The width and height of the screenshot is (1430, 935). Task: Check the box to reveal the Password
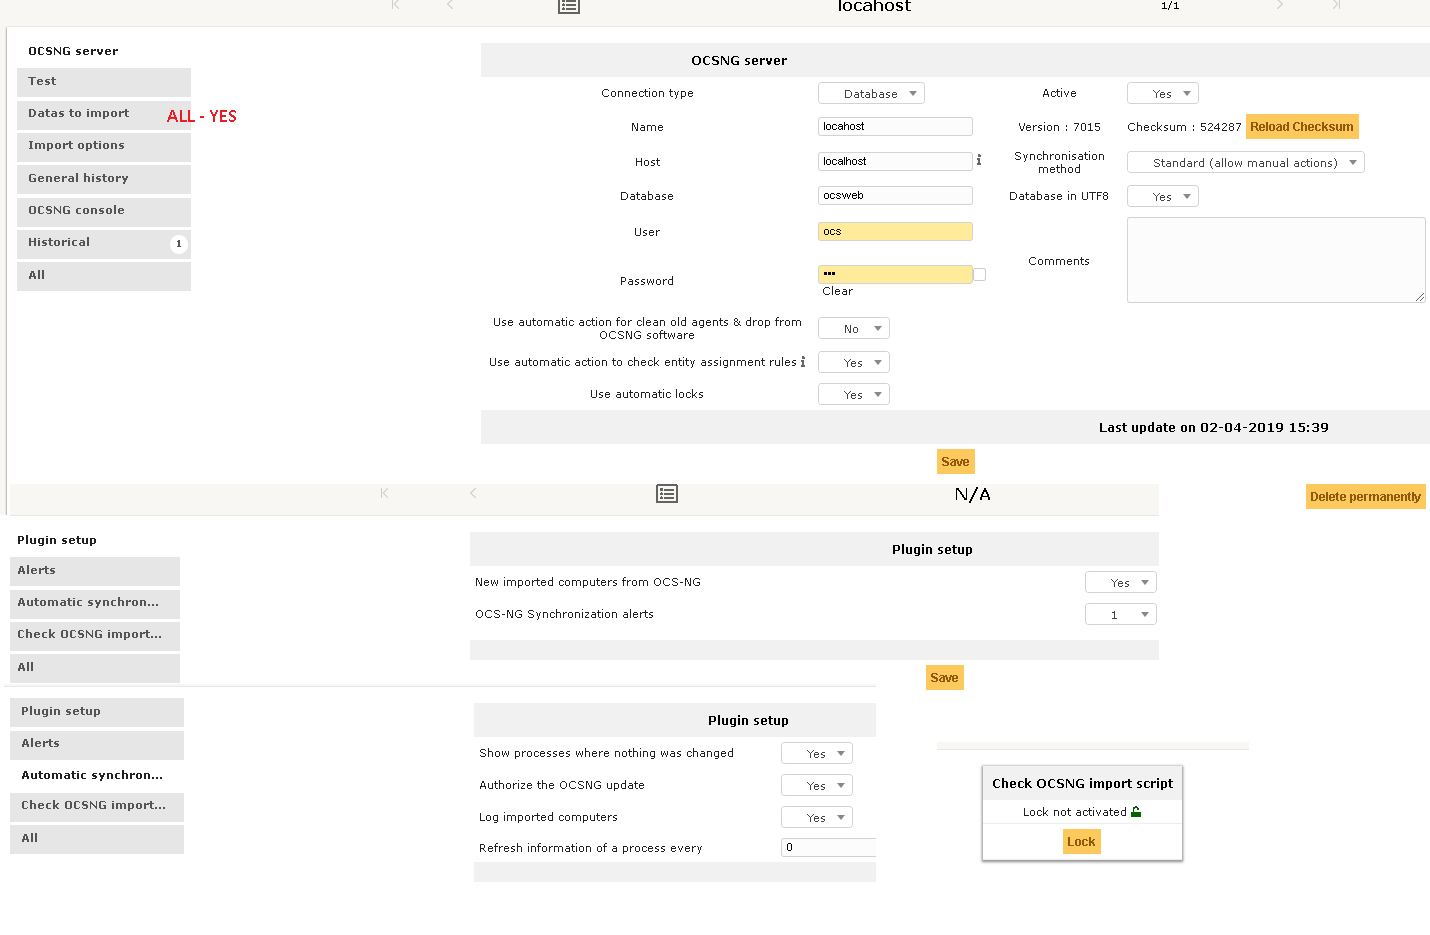tap(978, 274)
